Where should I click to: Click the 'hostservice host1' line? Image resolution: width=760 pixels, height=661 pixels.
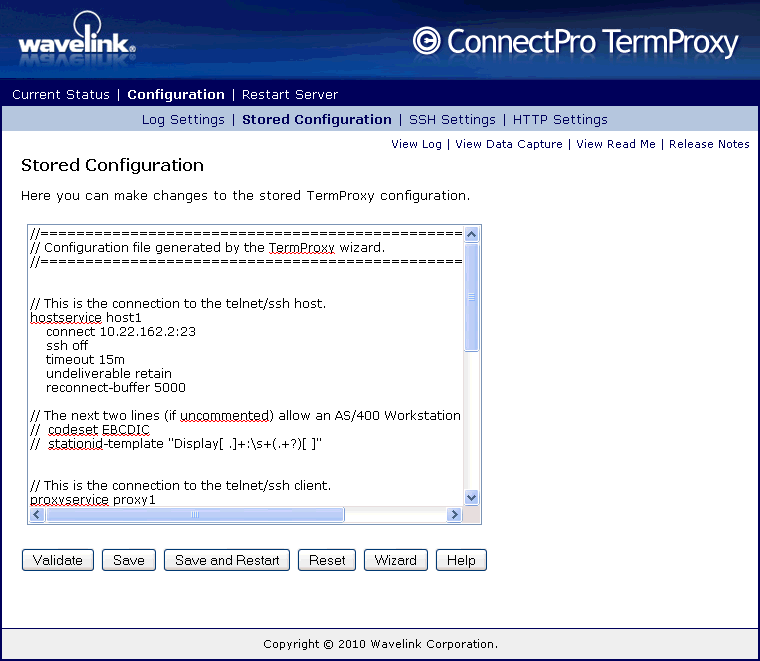click(x=86, y=317)
